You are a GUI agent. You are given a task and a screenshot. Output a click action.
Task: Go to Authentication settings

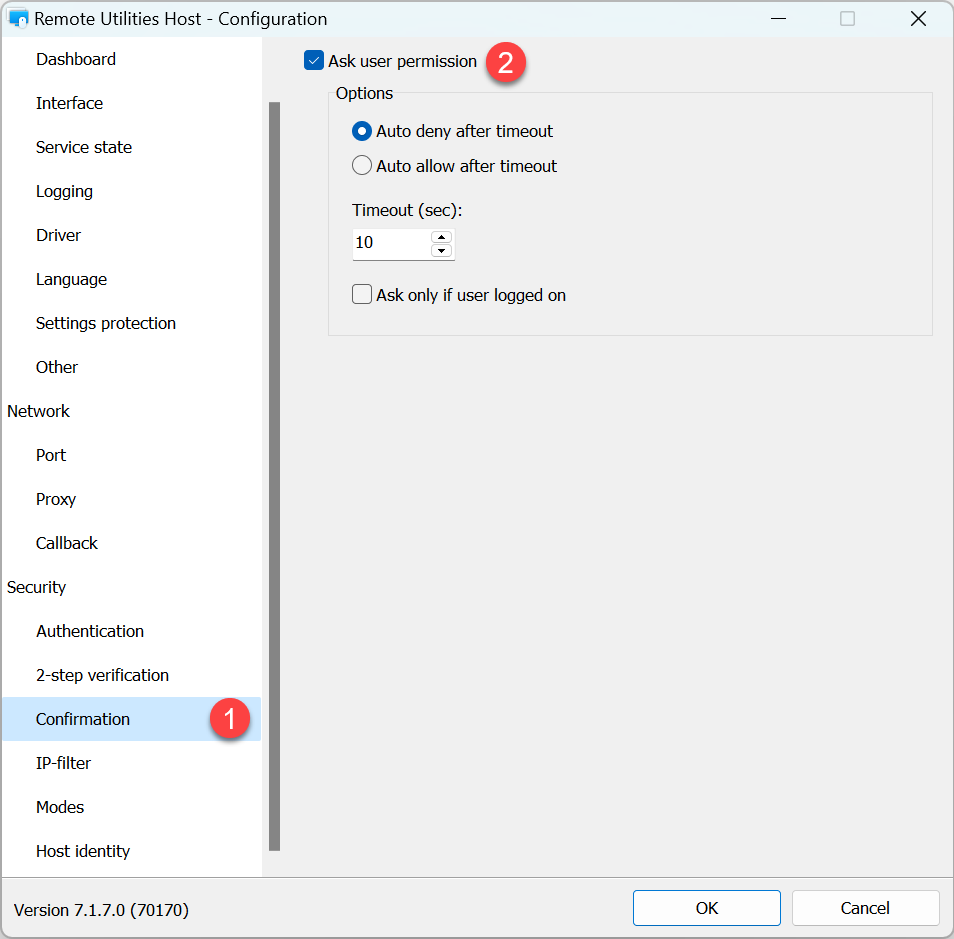[90, 631]
